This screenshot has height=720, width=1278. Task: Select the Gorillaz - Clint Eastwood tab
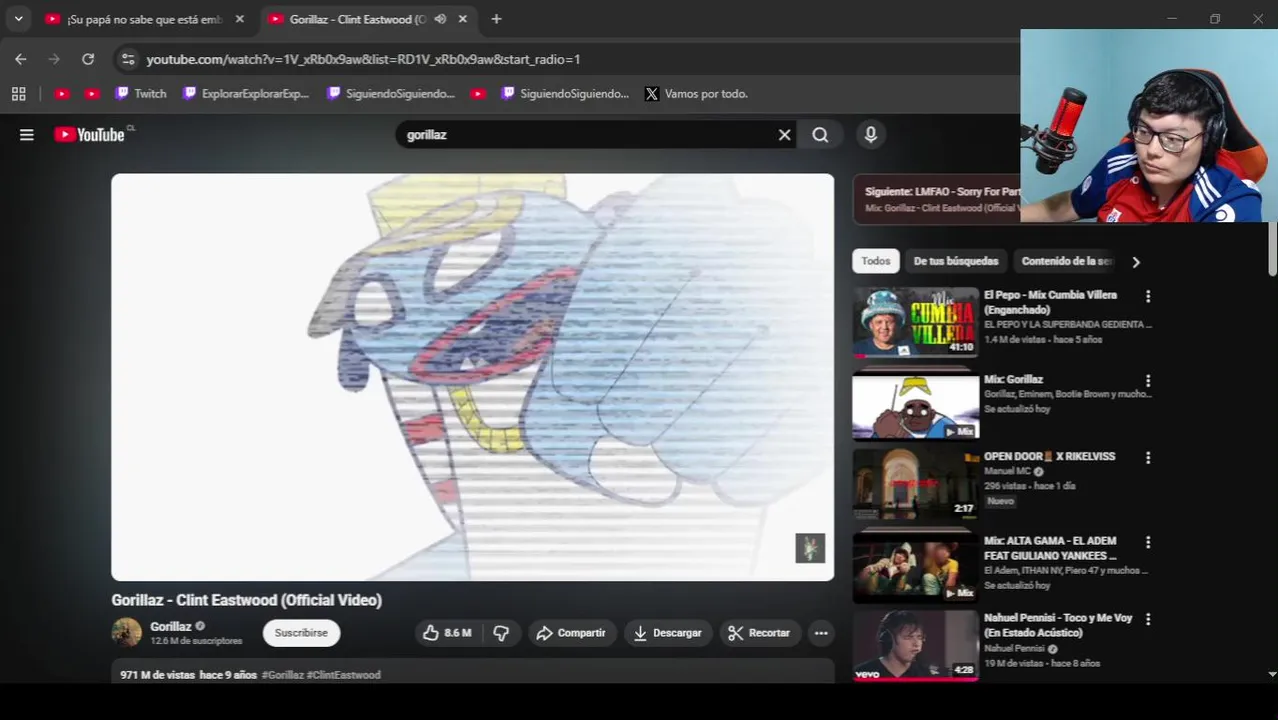click(x=357, y=19)
